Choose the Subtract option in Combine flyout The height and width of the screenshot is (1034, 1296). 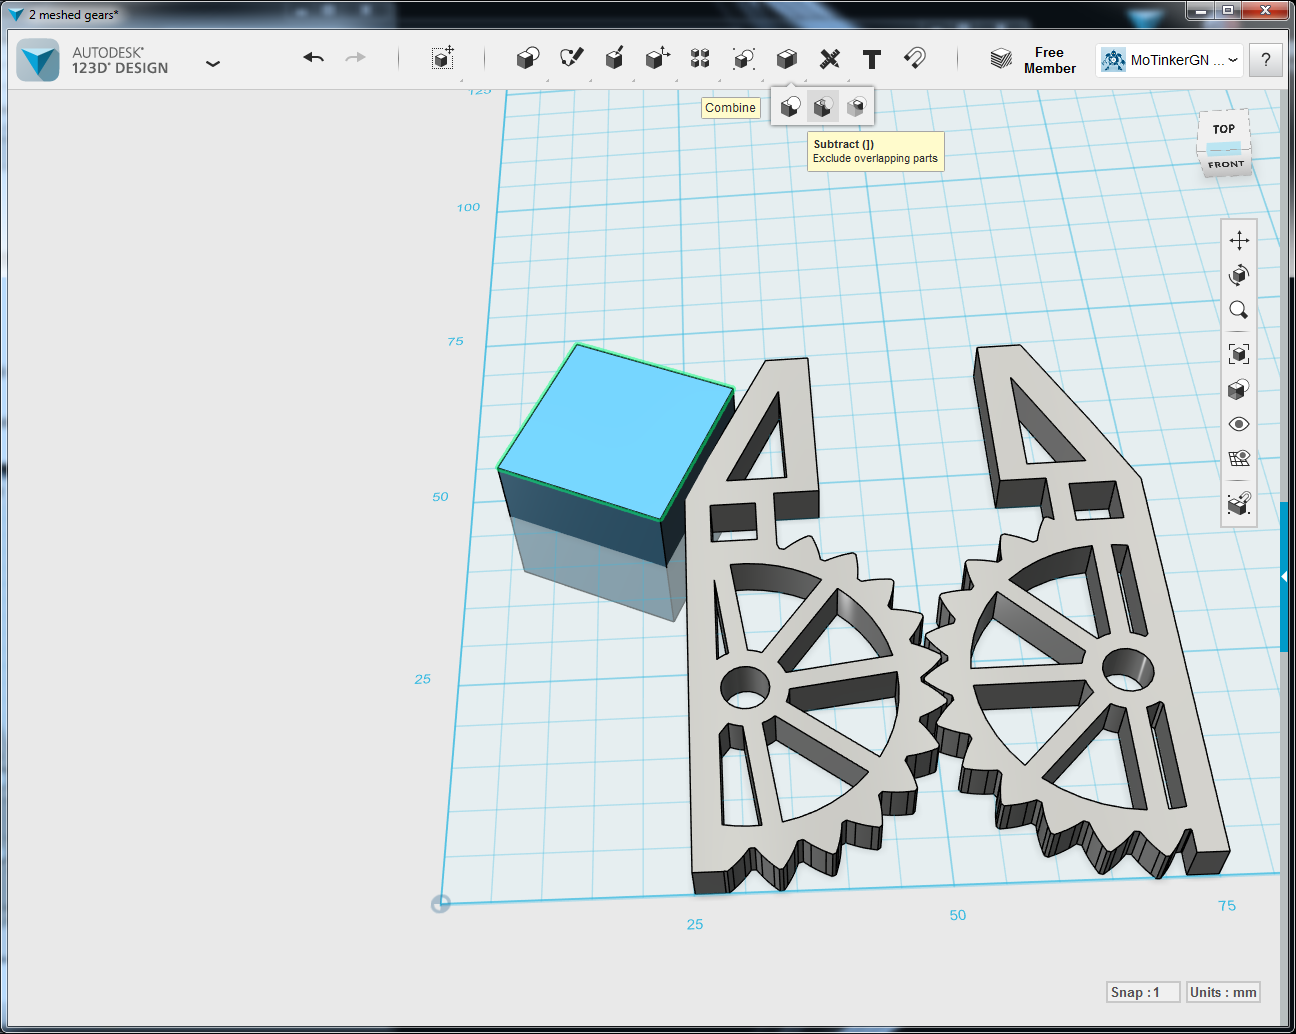coord(823,107)
